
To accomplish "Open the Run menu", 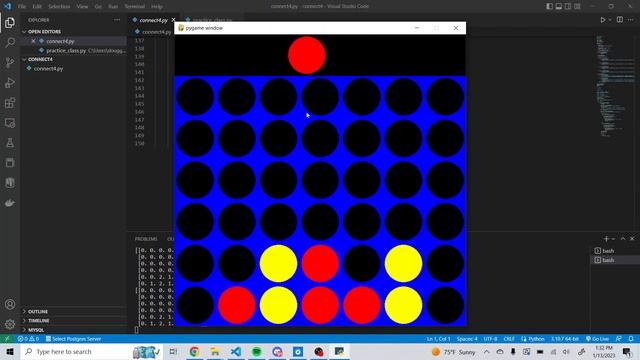I will pyautogui.click(x=113, y=7).
